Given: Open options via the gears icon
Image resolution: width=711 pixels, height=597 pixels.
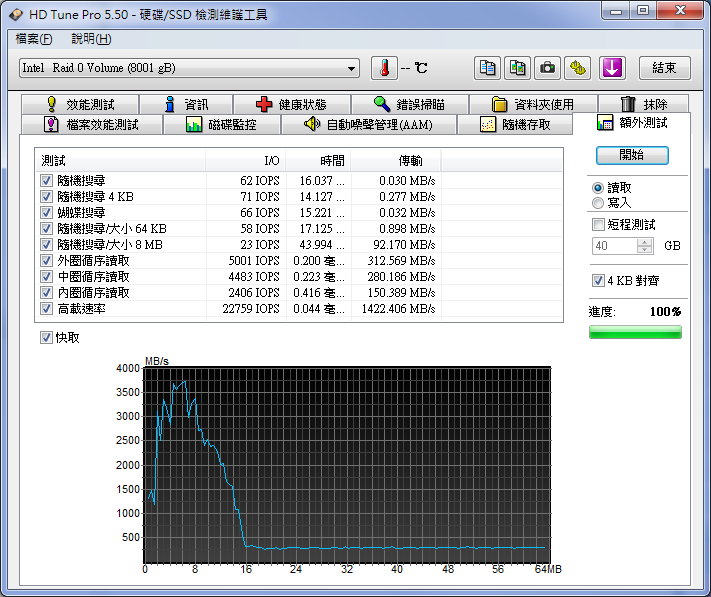Looking at the screenshot, I should click(578, 68).
